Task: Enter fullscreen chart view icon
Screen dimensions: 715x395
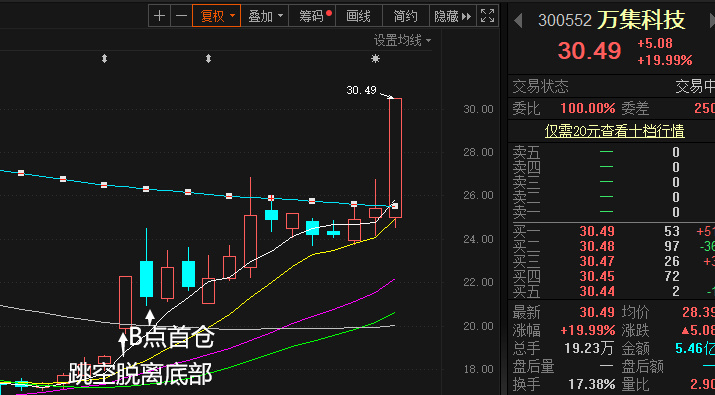Action: 487,16
